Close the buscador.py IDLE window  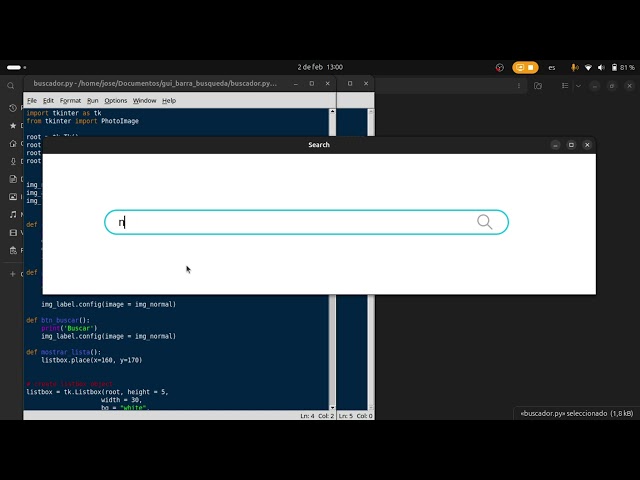pyautogui.click(x=327, y=83)
